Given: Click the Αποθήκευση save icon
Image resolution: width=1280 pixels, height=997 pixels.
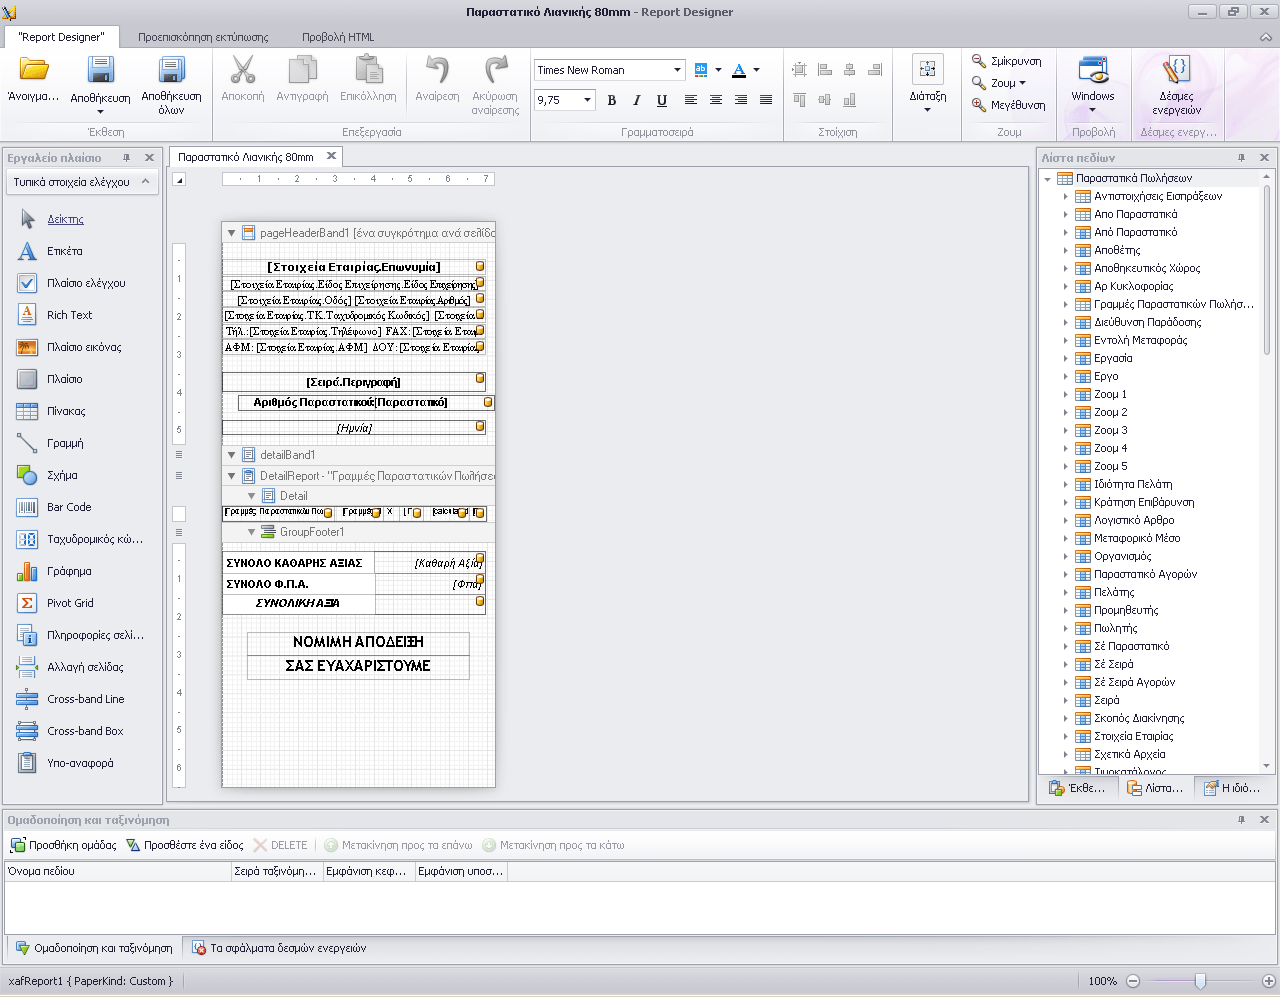Looking at the screenshot, I should coord(100,71).
